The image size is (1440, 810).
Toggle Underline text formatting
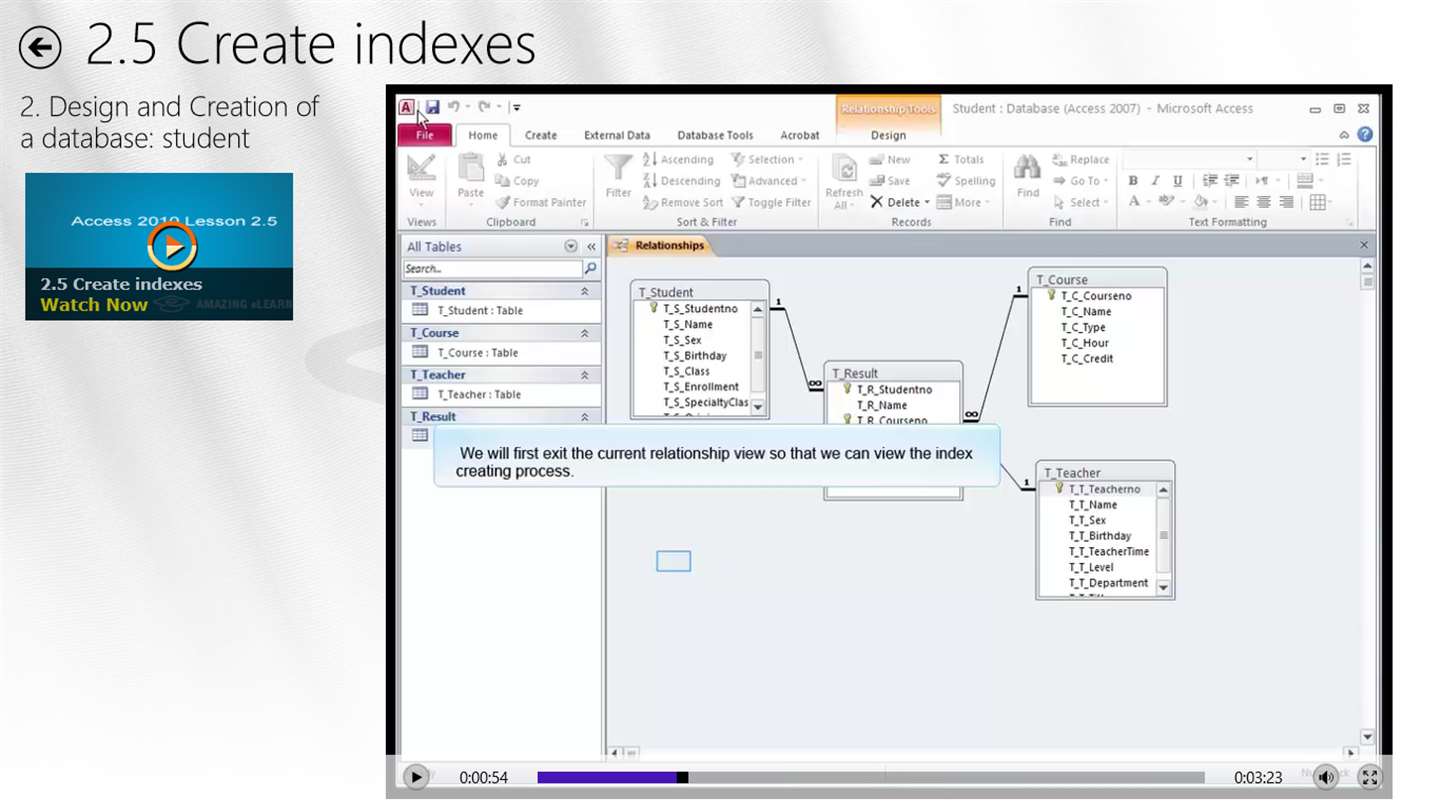[x=1177, y=181]
